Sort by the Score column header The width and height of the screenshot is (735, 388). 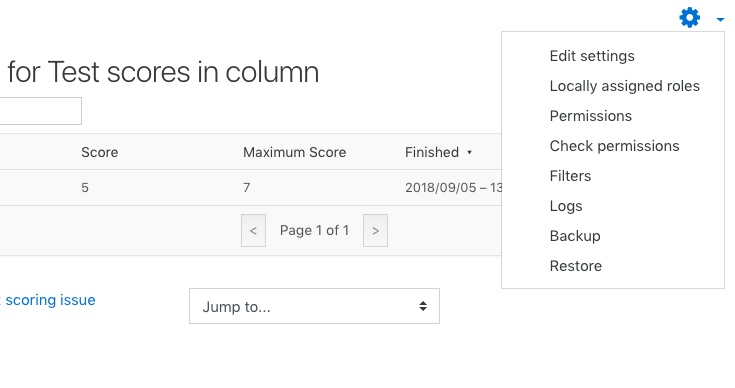(99, 152)
